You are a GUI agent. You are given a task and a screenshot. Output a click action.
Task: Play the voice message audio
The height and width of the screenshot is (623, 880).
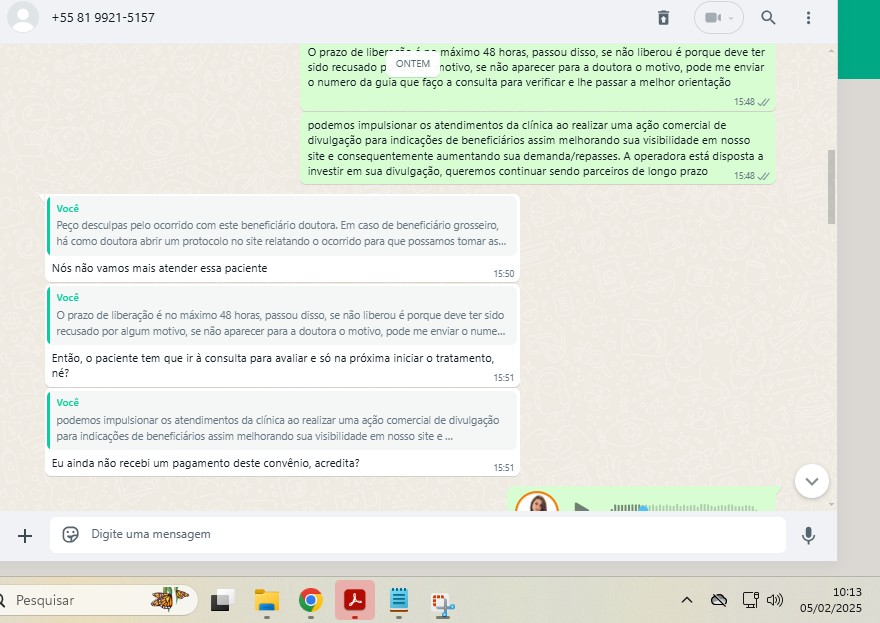(581, 506)
